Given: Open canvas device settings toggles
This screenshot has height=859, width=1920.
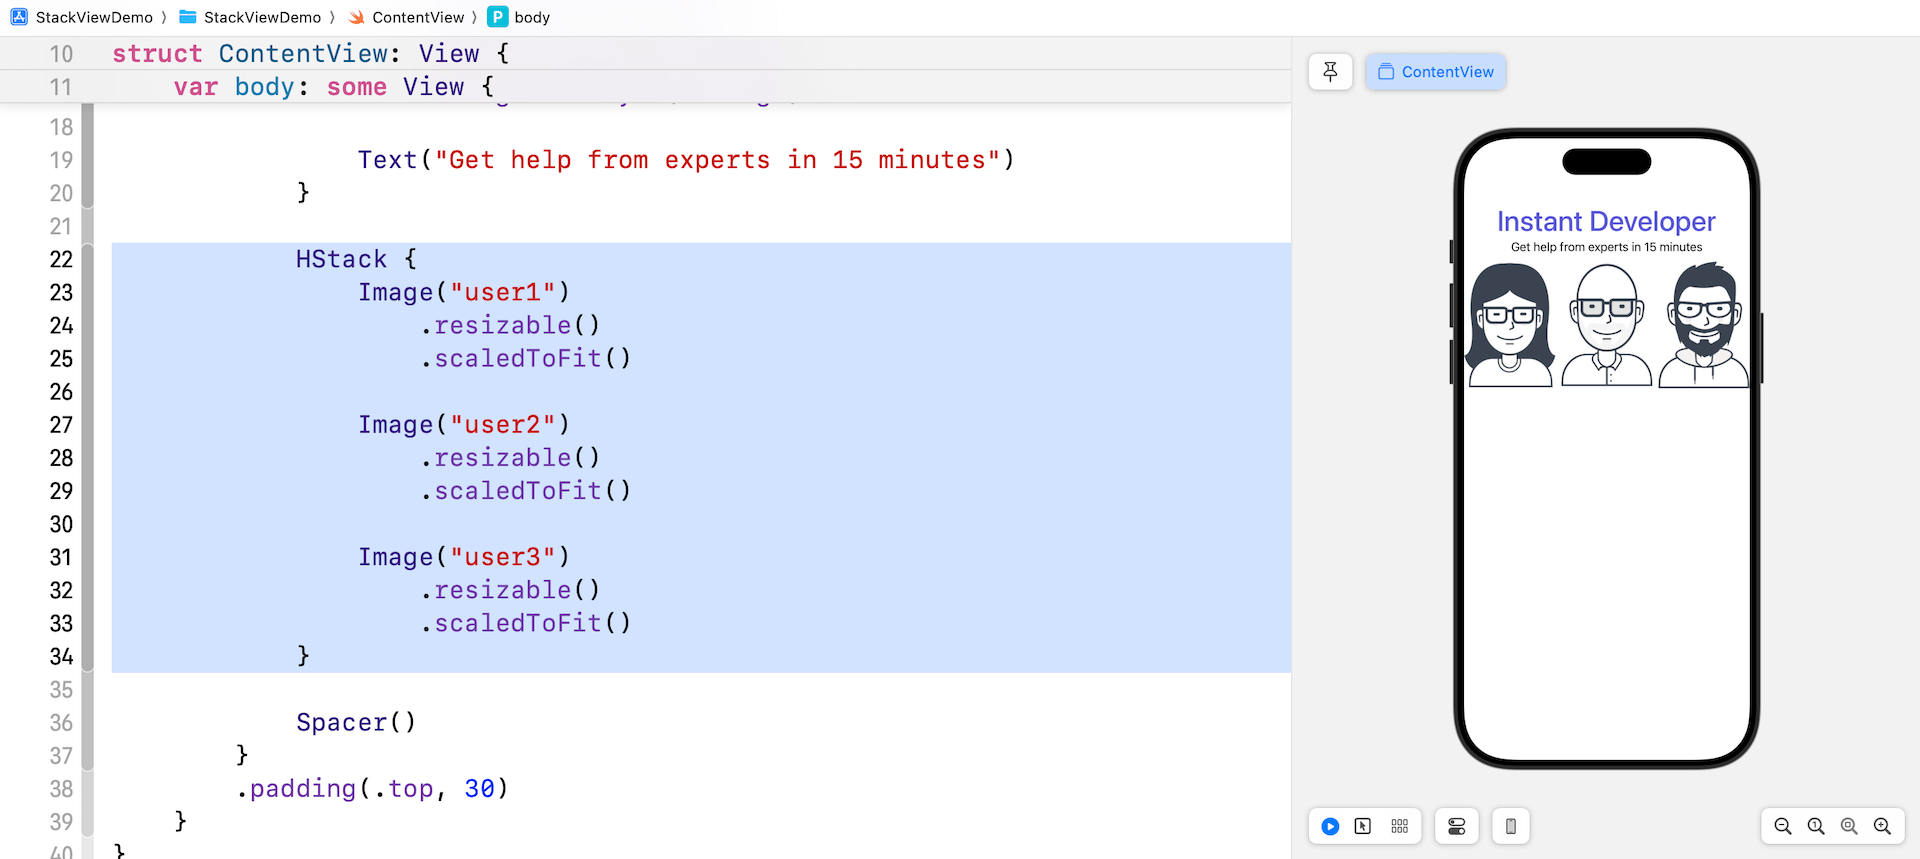Looking at the screenshot, I should pyautogui.click(x=1457, y=826).
